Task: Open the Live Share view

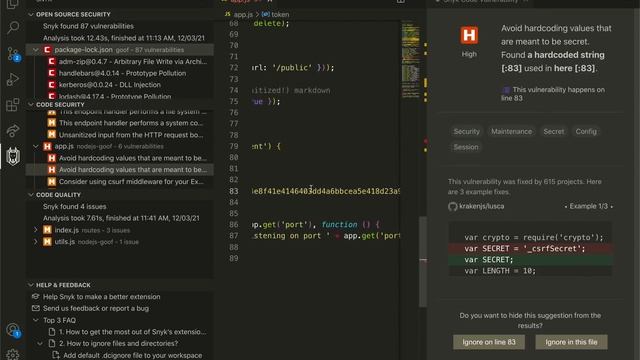Action: pos(13,131)
